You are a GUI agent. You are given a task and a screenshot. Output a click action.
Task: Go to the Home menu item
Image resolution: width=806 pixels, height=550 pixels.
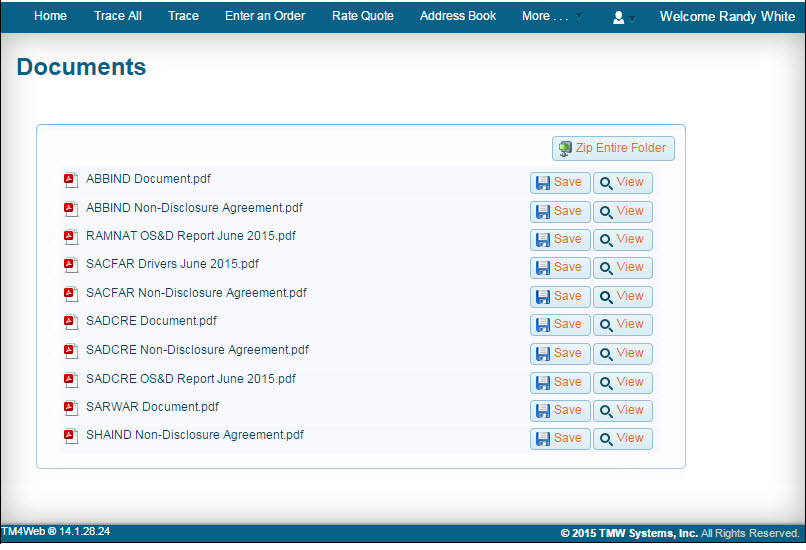[x=50, y=16]
